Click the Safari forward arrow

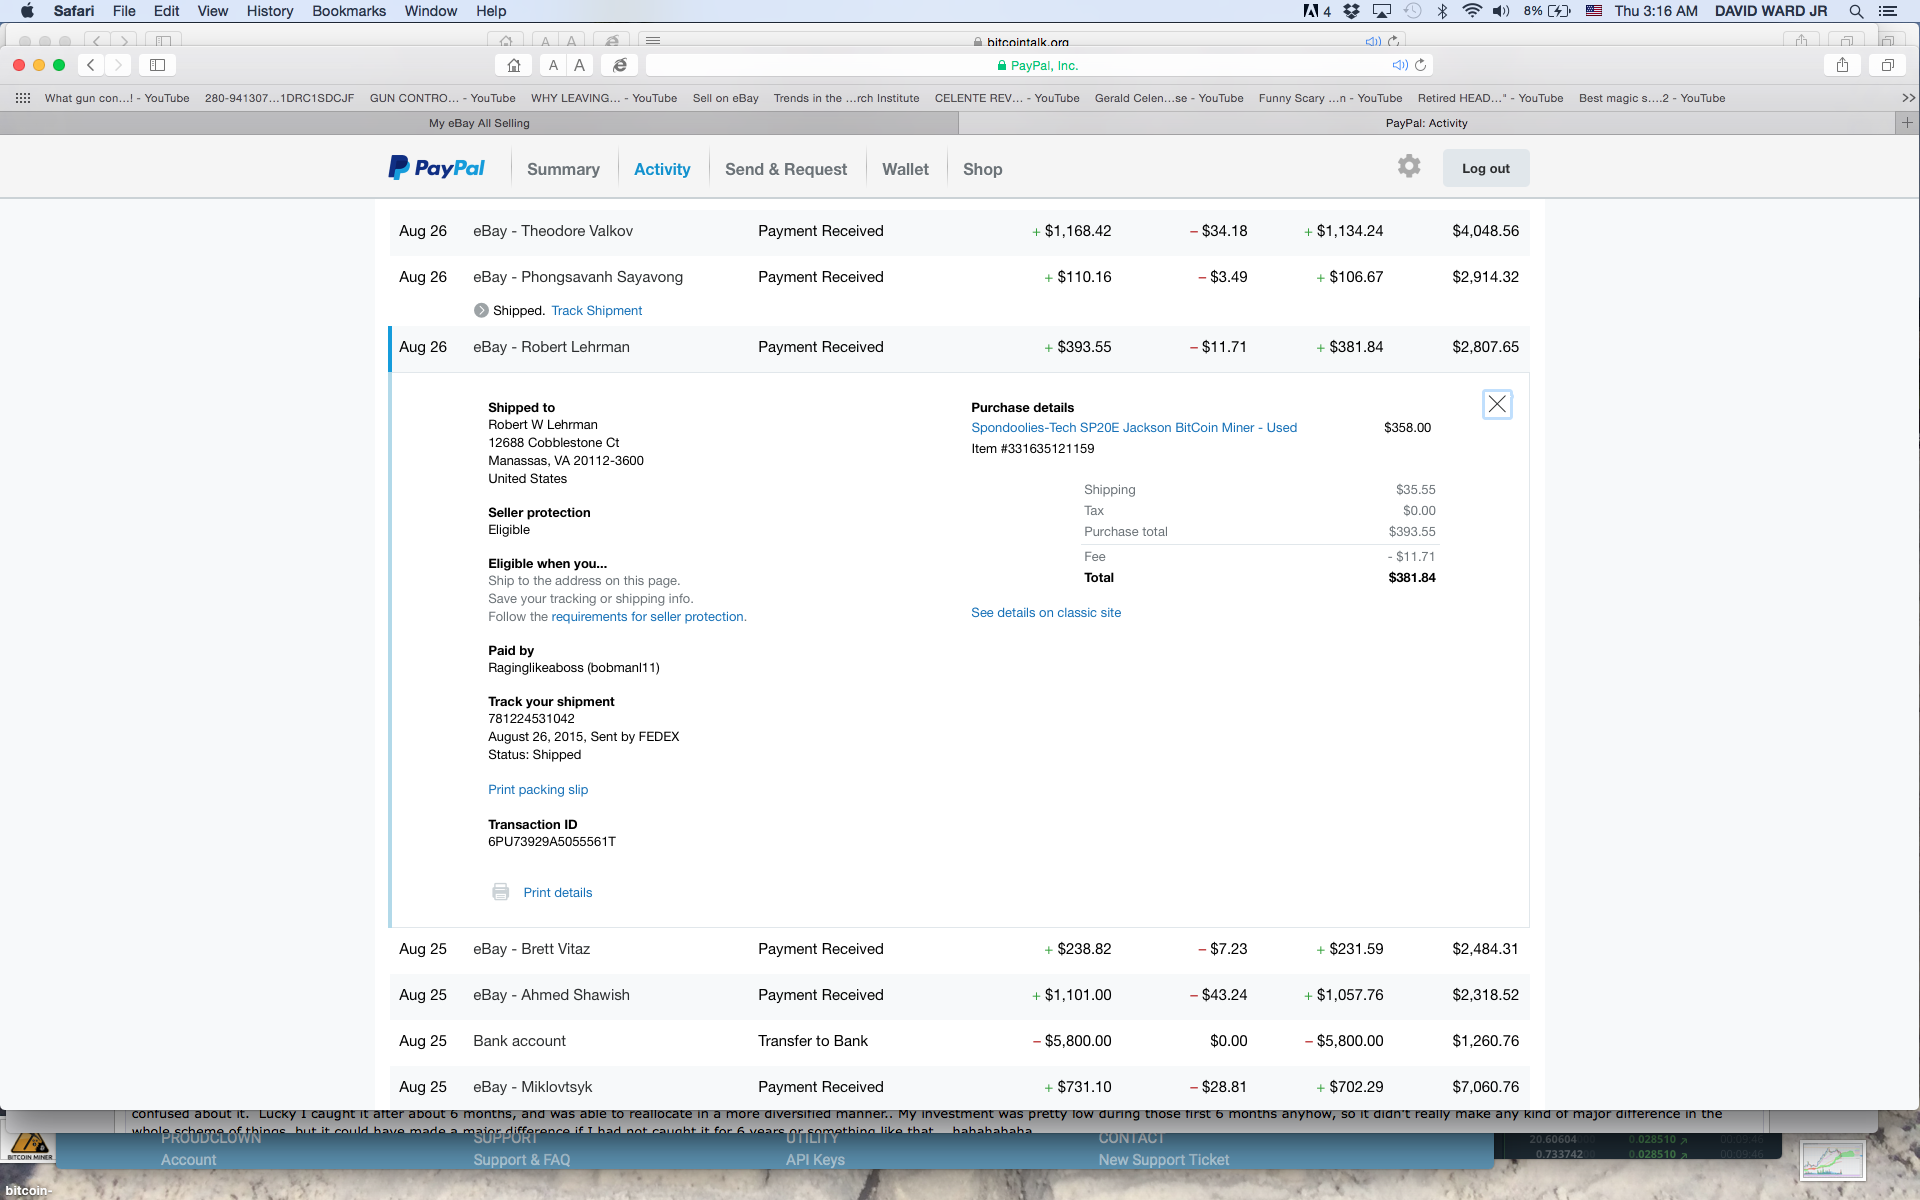[x=118, y=65]
